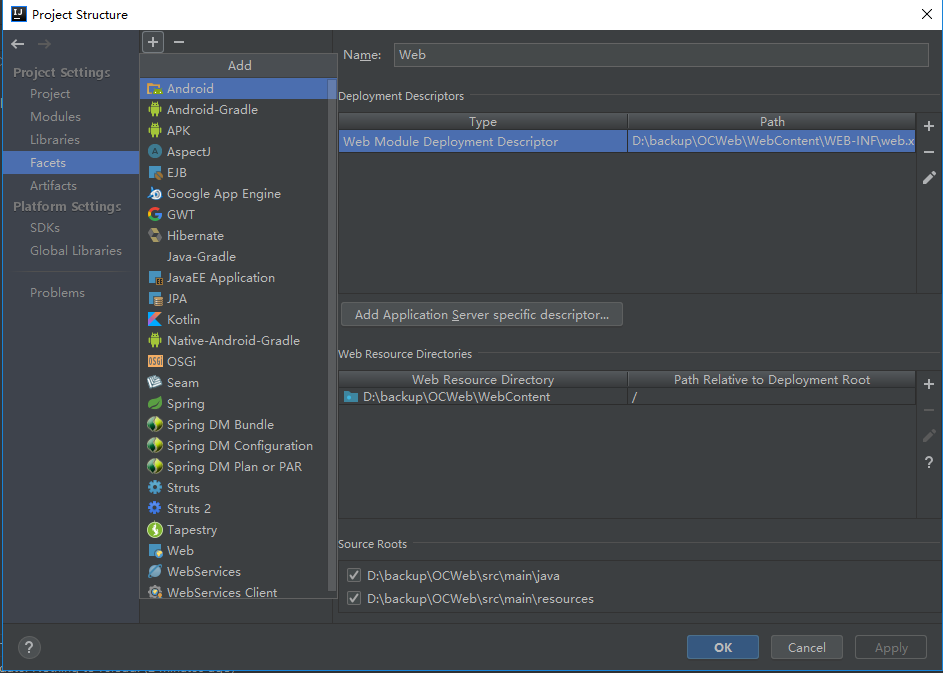This screenshot has height=673, width=943.
Task: Add a web resource directory with the plus icon
Action: click(x=929, y=384)
